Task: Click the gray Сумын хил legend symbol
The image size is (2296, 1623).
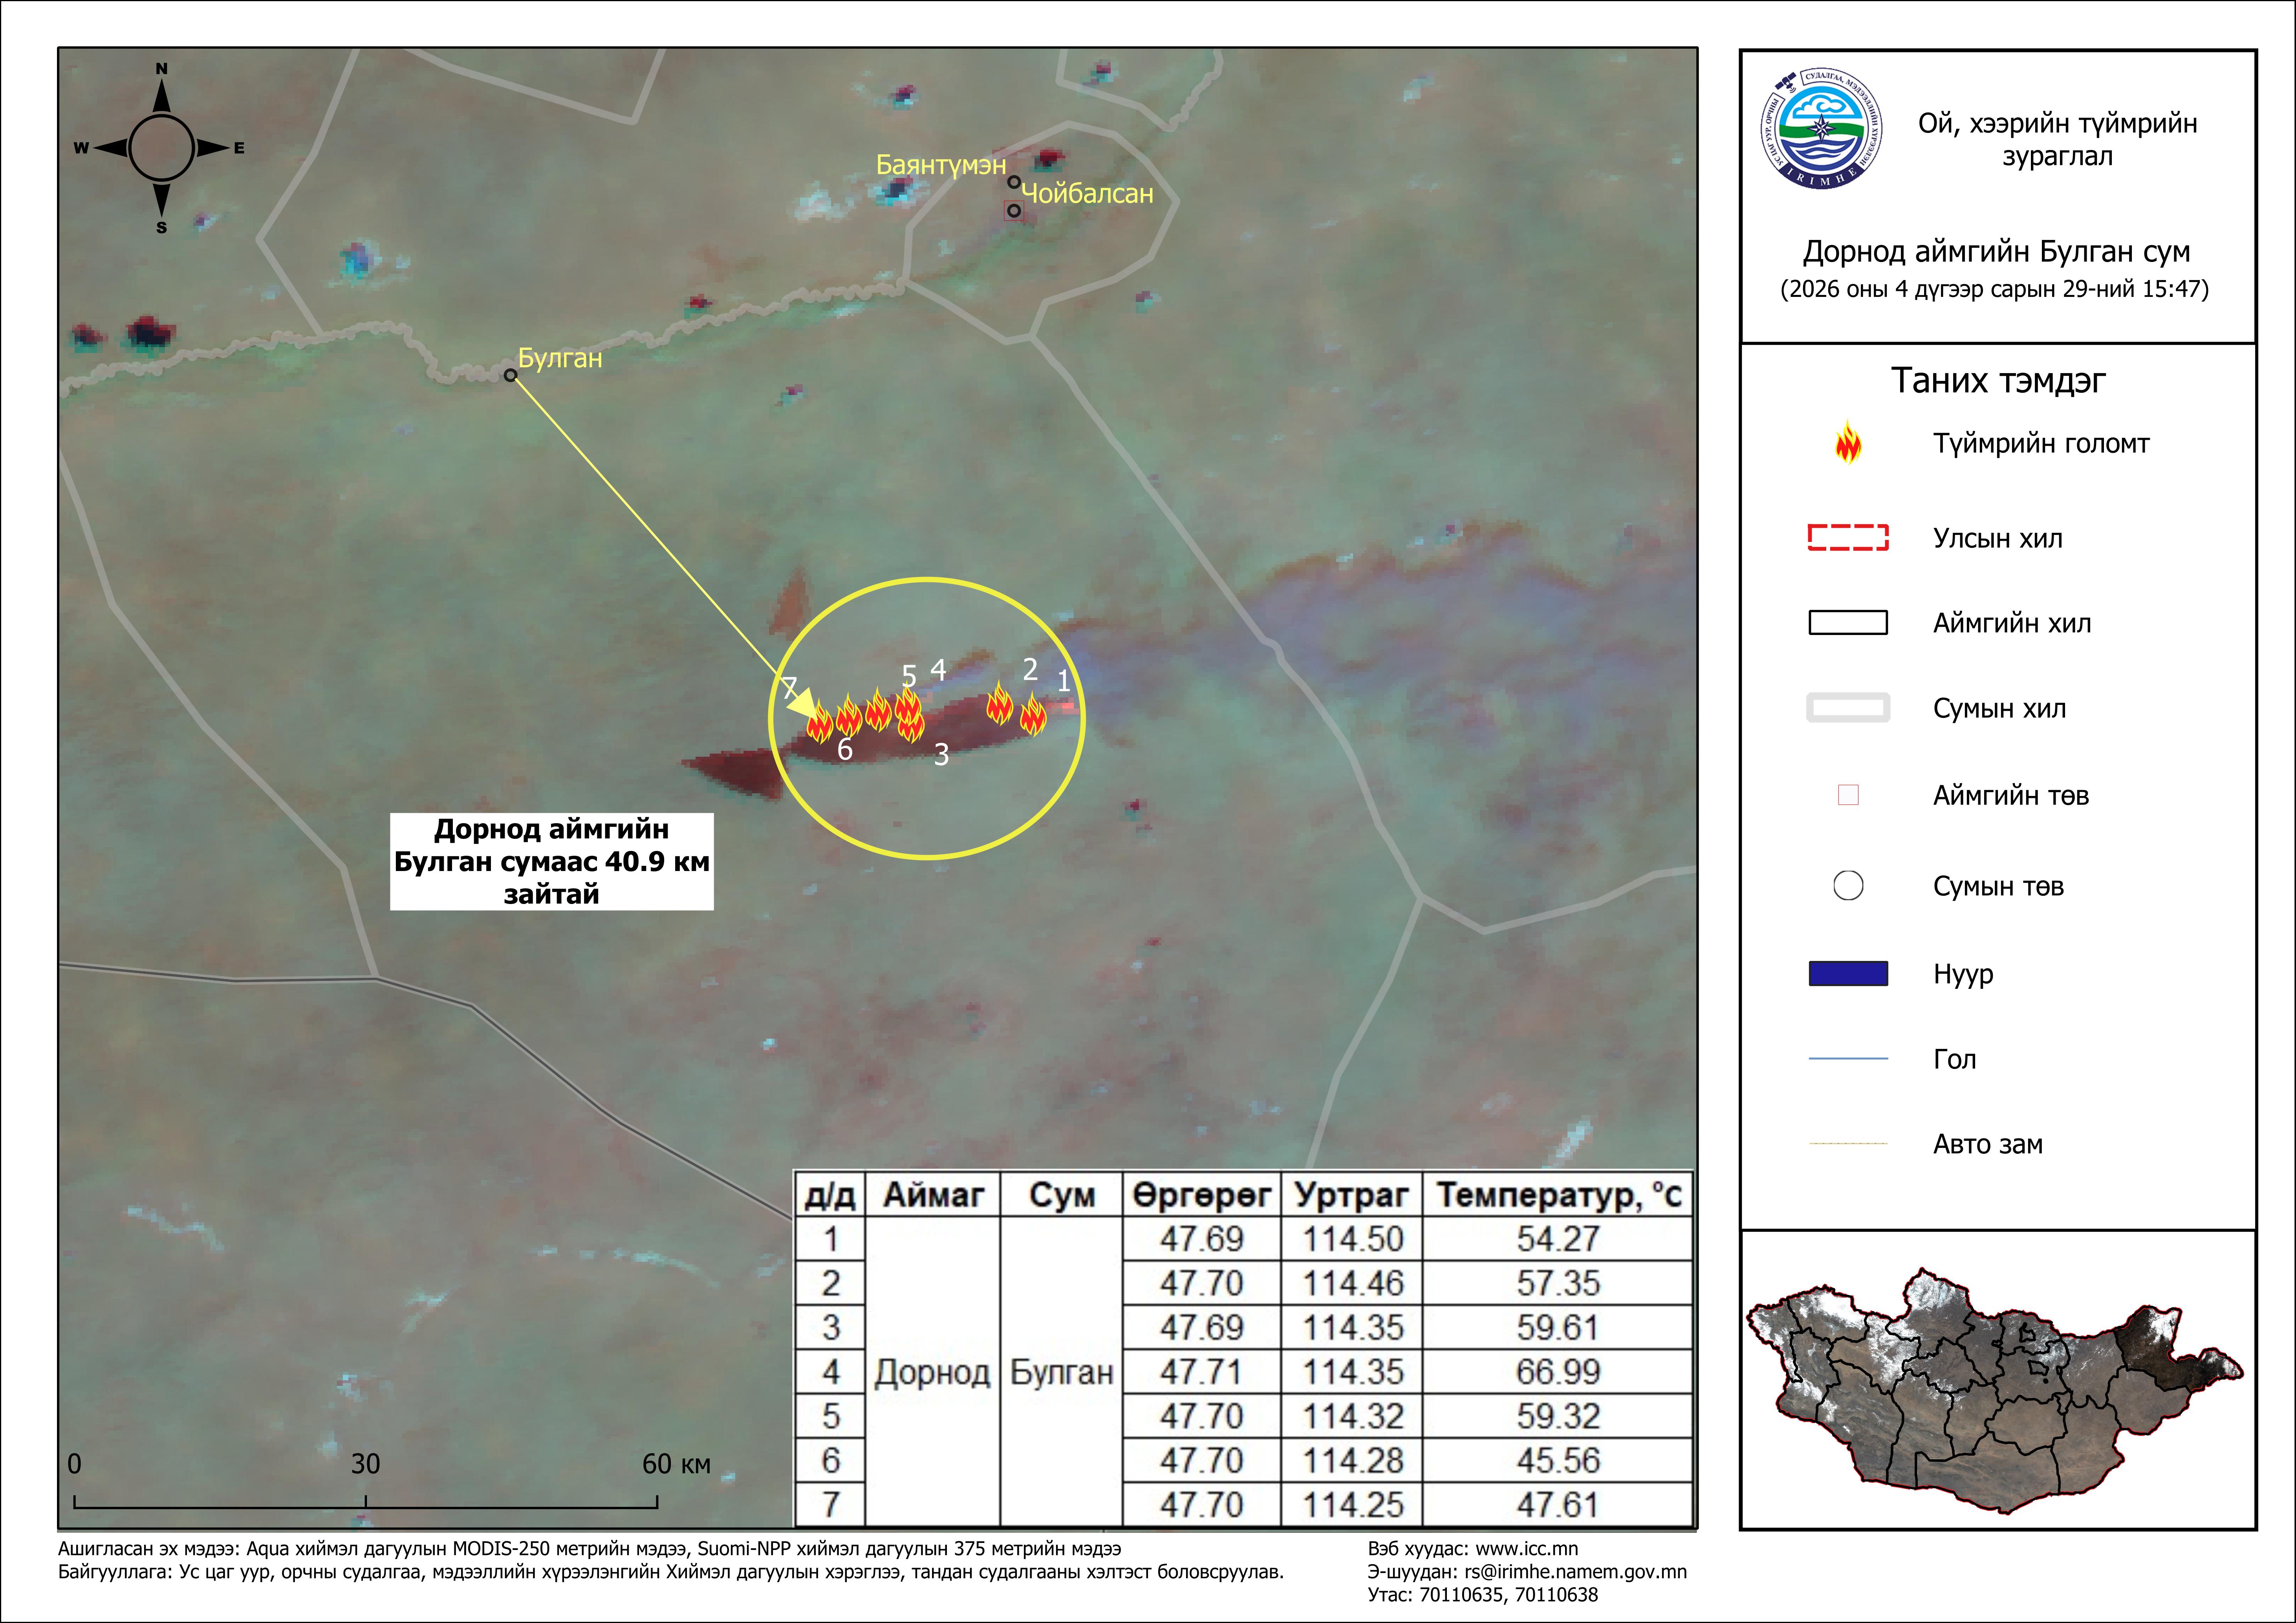Action: [1848, 708]
